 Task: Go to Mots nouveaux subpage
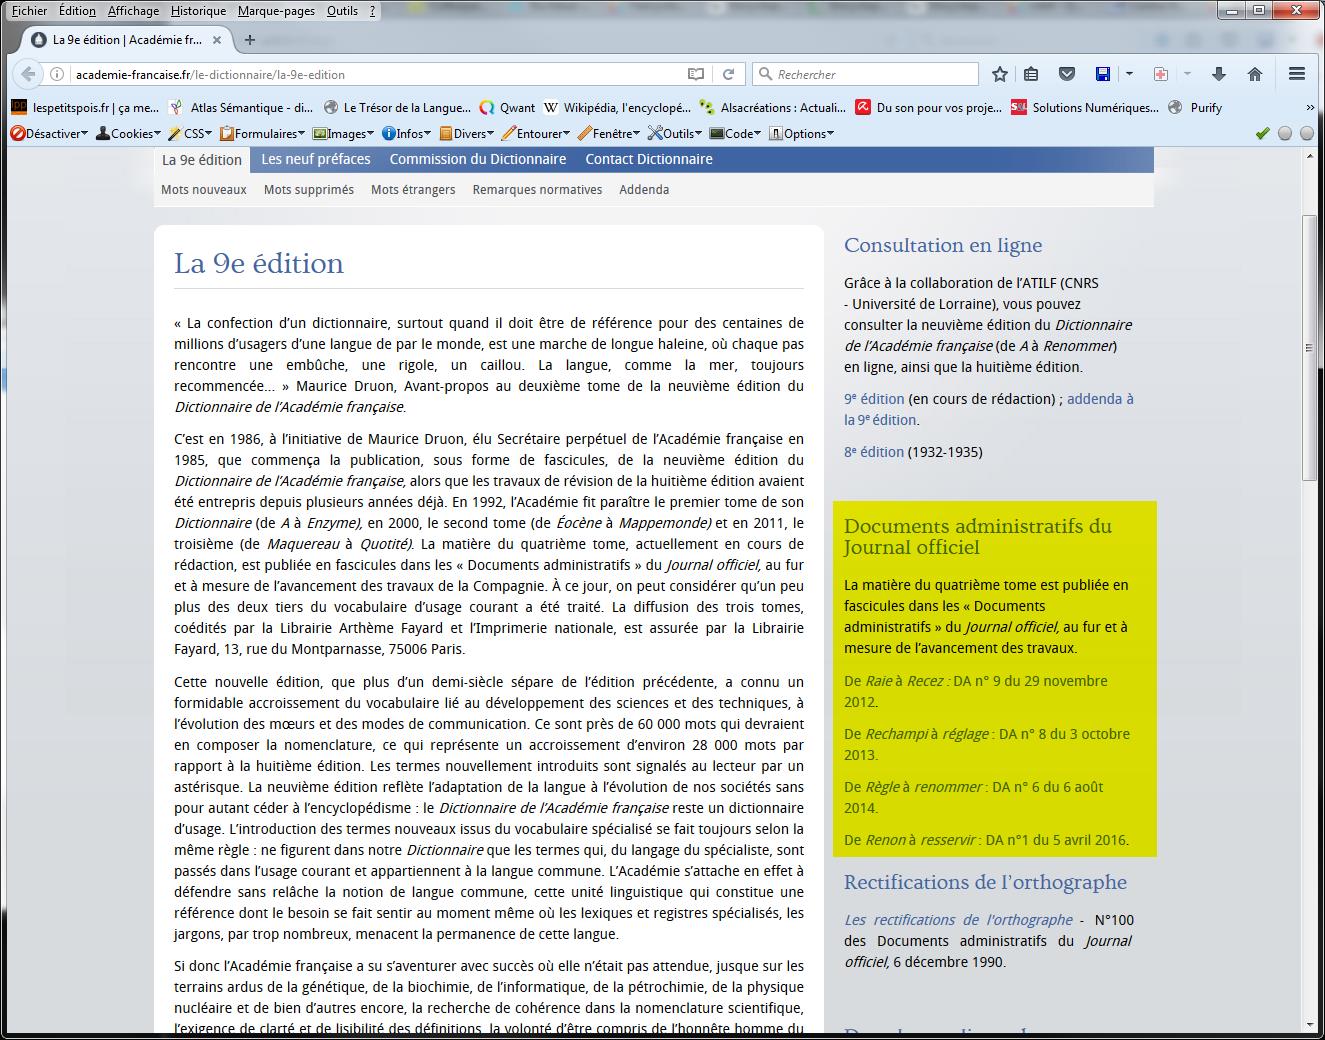[204, 189]
